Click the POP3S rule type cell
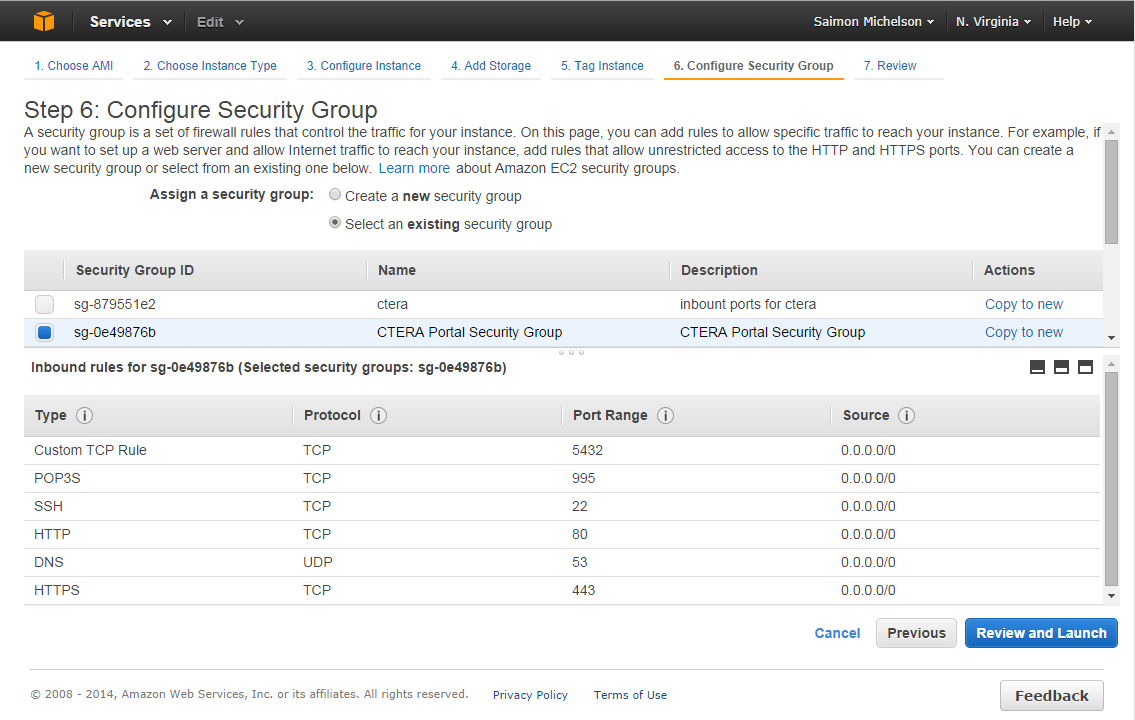 [57, 478]
